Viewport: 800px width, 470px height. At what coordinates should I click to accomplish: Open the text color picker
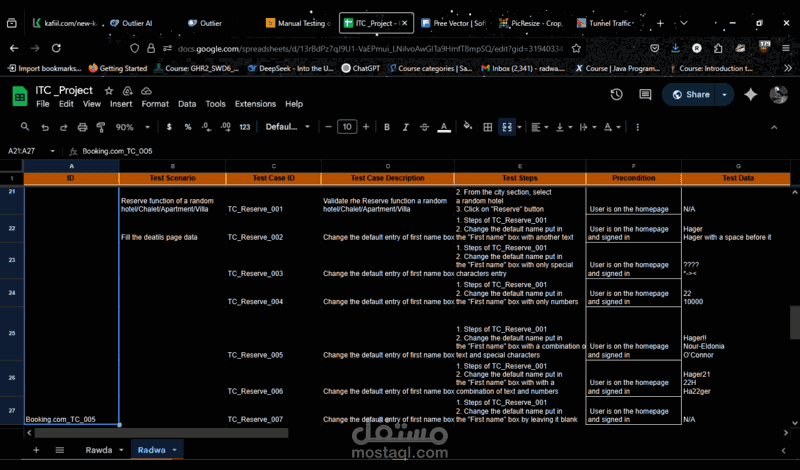(x=444, y=127)
